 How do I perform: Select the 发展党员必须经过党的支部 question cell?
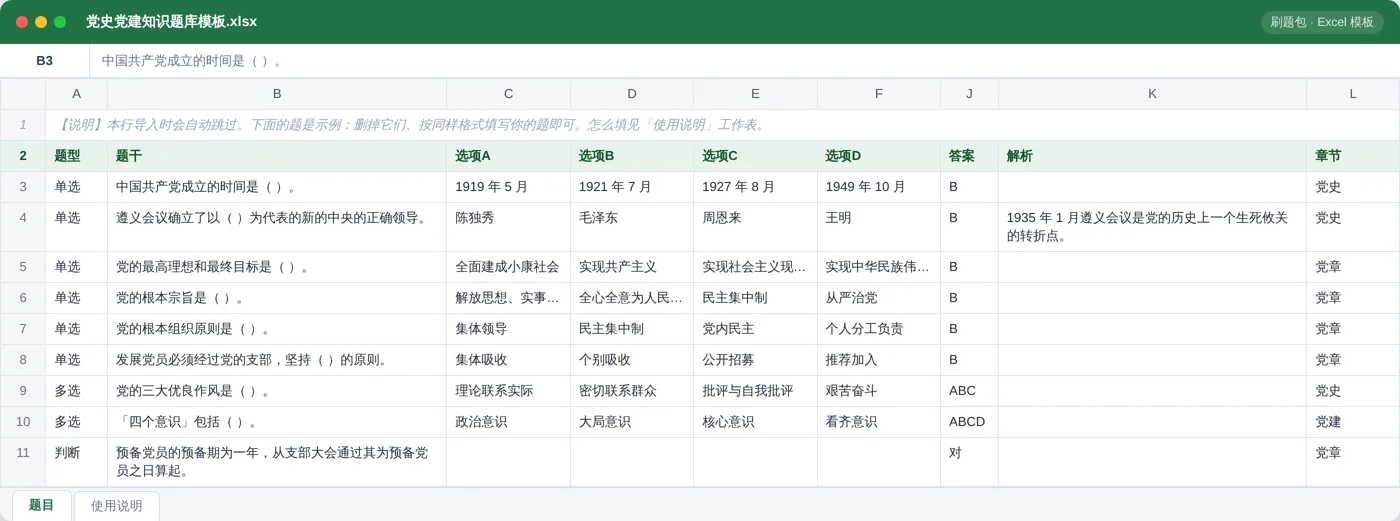(277, 360)
